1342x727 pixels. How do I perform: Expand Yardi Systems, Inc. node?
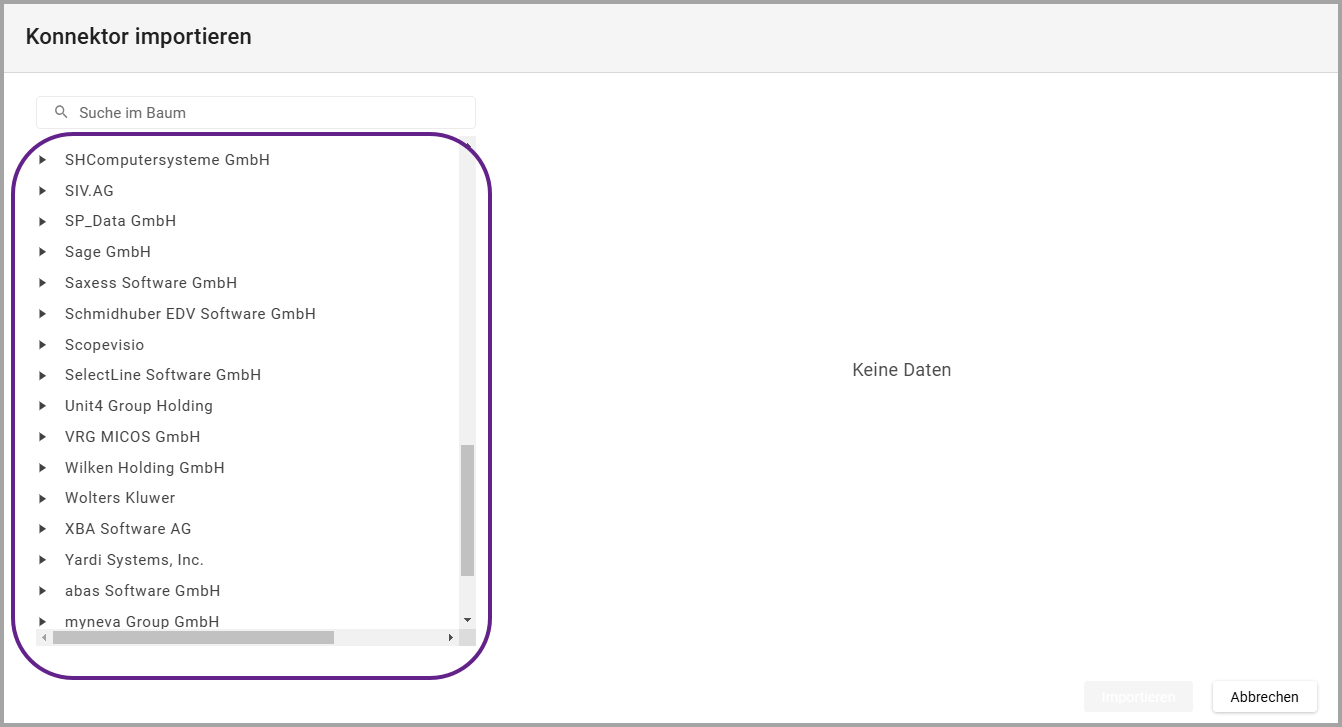coord(43,560)
